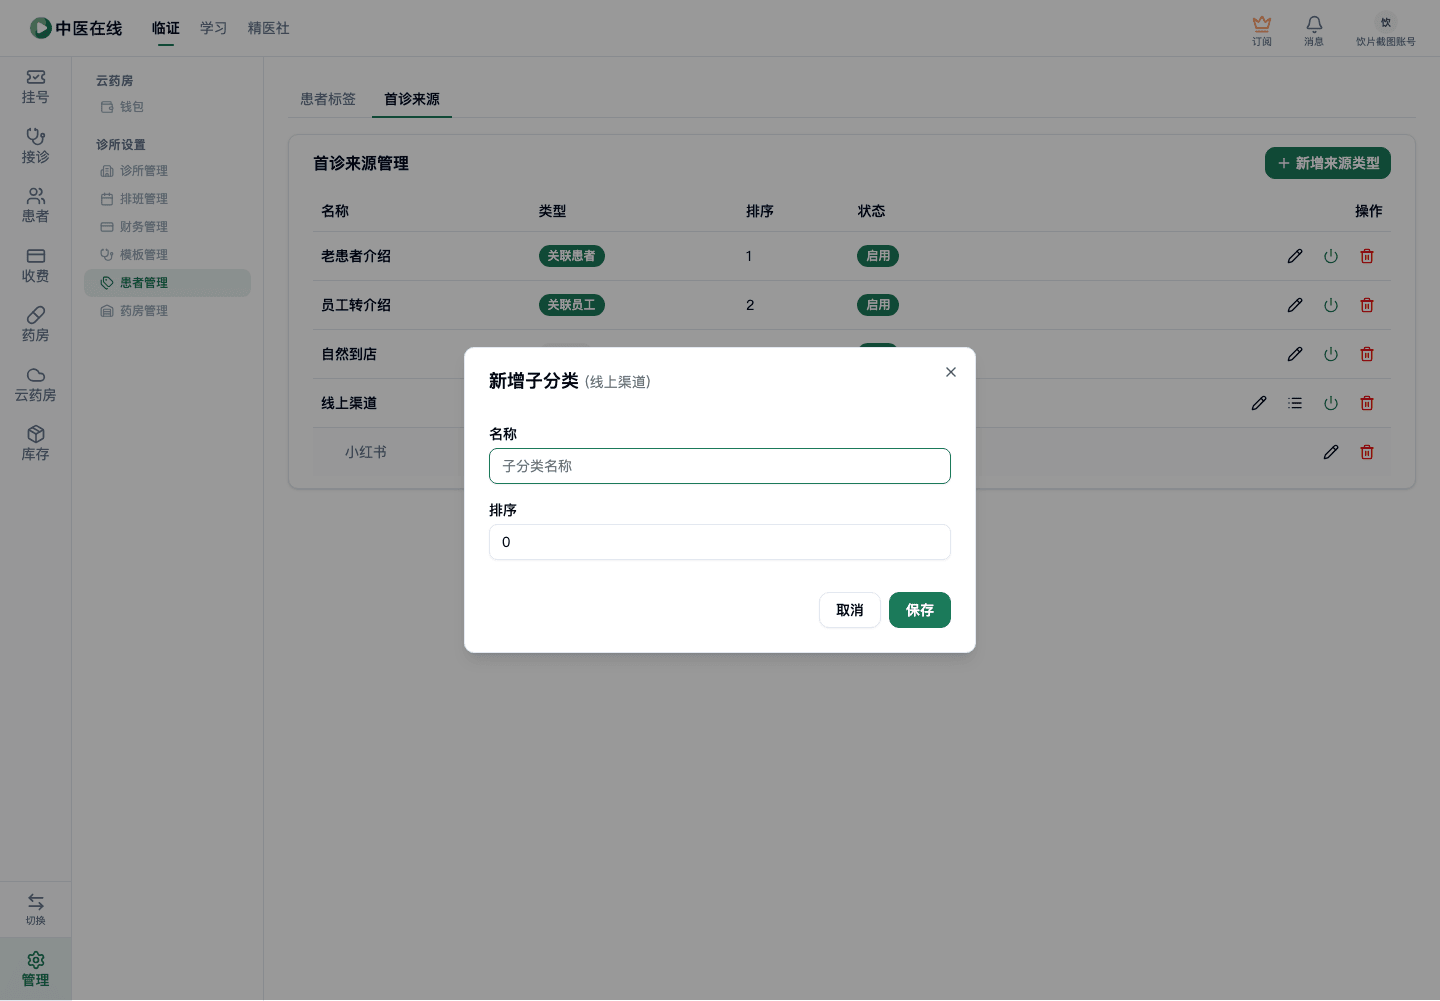
Task: Open the 精医社 top menu
Action: [269, 28]
